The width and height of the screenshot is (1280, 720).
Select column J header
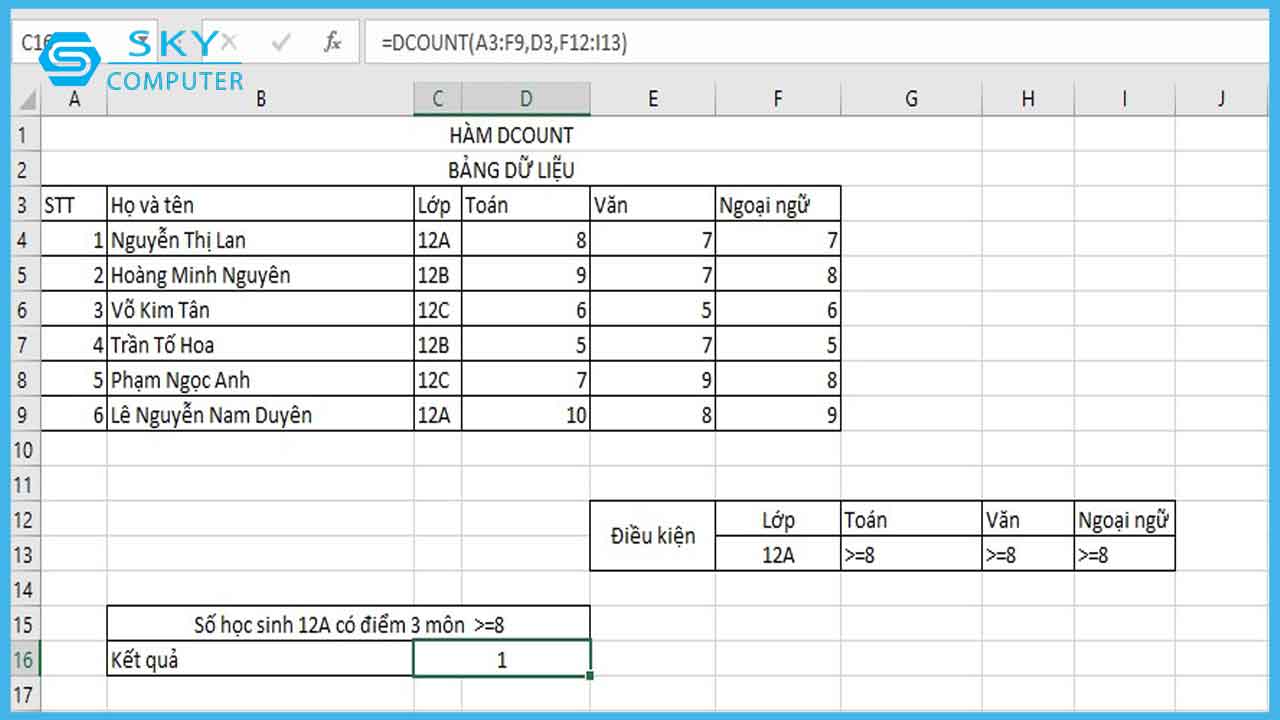coord(1221,99)
